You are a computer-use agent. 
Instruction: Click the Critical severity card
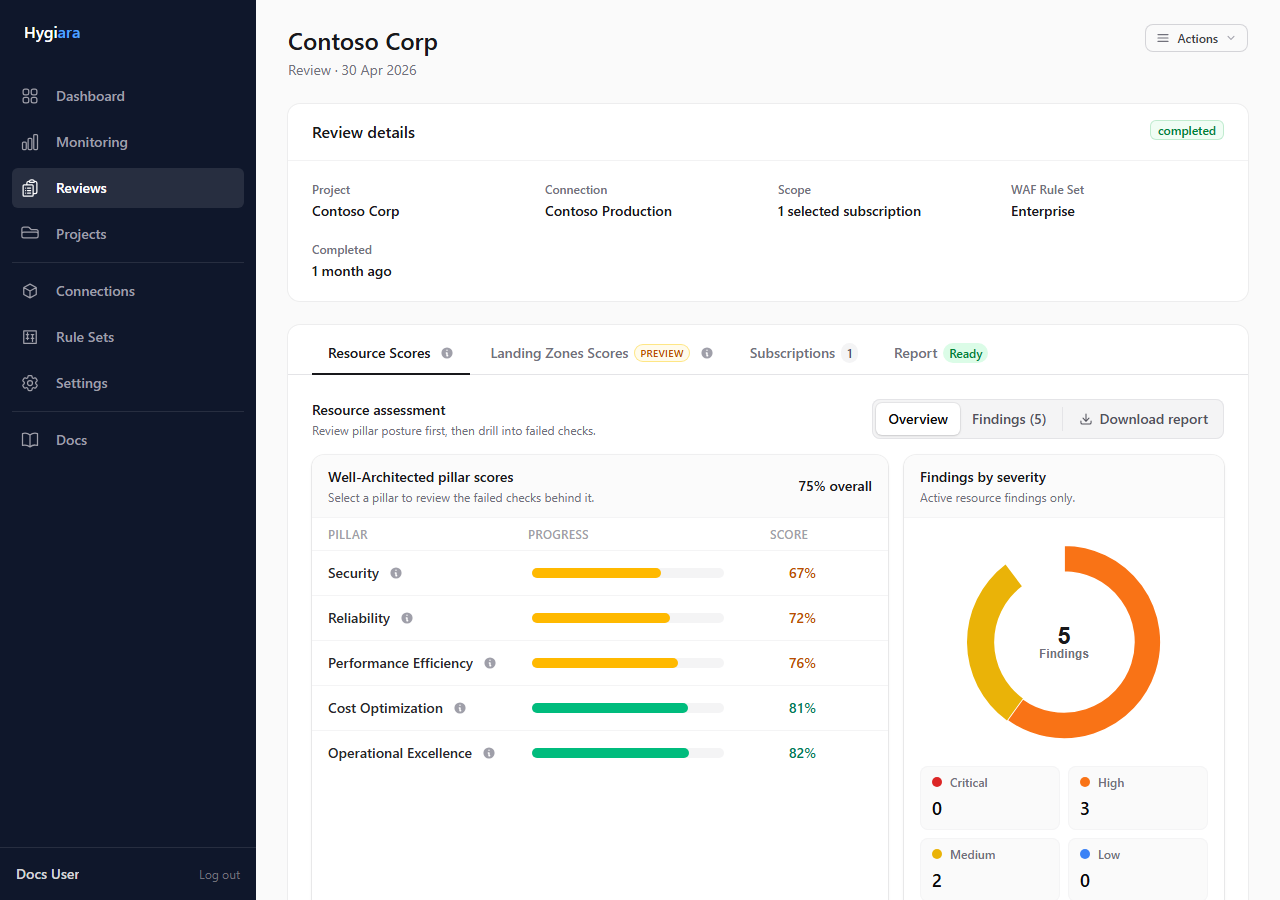pos(990,798)
